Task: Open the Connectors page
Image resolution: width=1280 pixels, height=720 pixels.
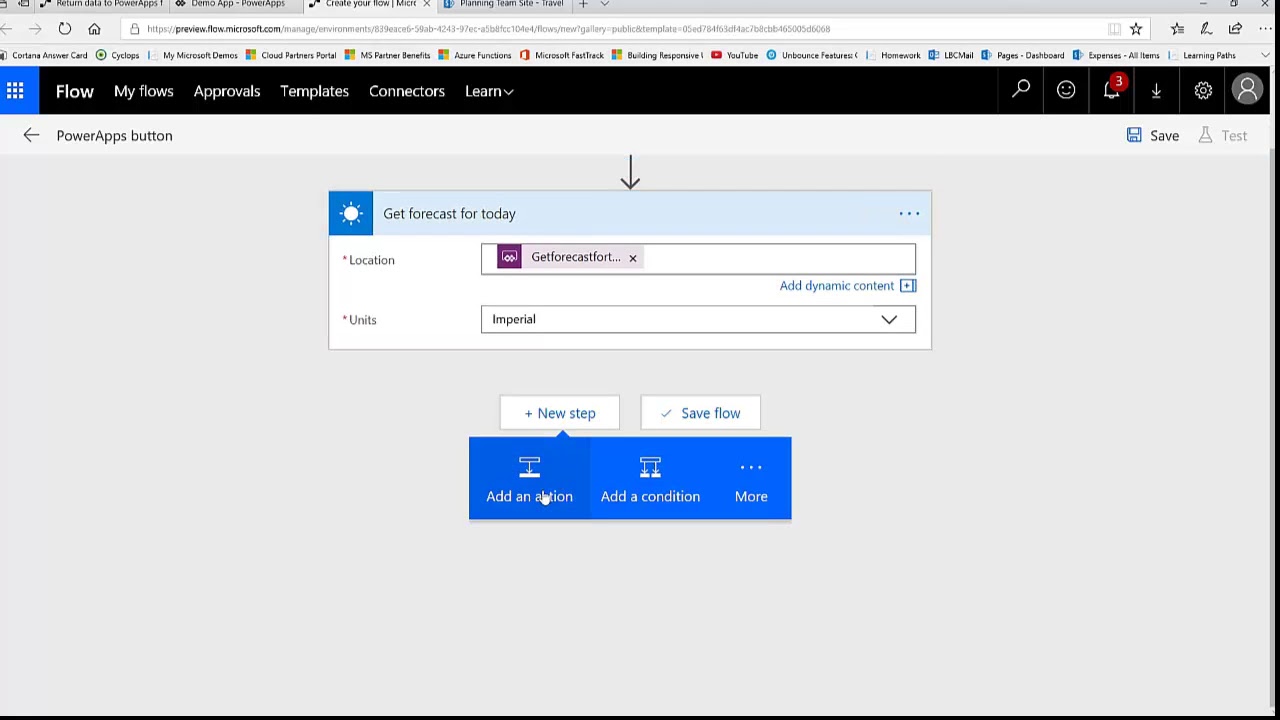Action: point(407,91)
